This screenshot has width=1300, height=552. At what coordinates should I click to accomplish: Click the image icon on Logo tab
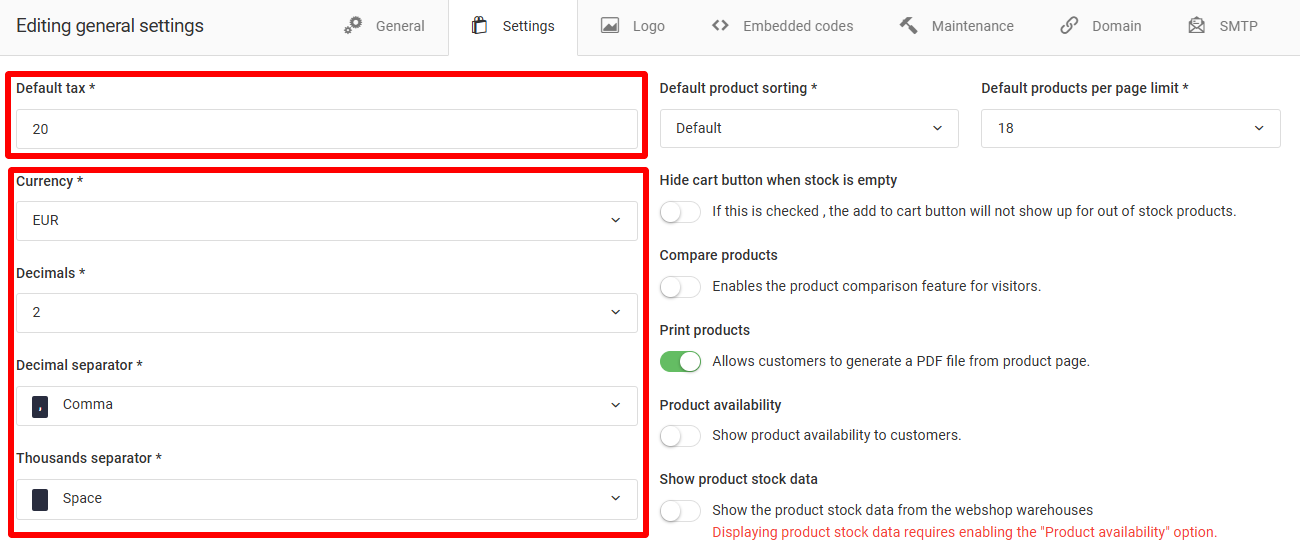(x=610, y=26)
